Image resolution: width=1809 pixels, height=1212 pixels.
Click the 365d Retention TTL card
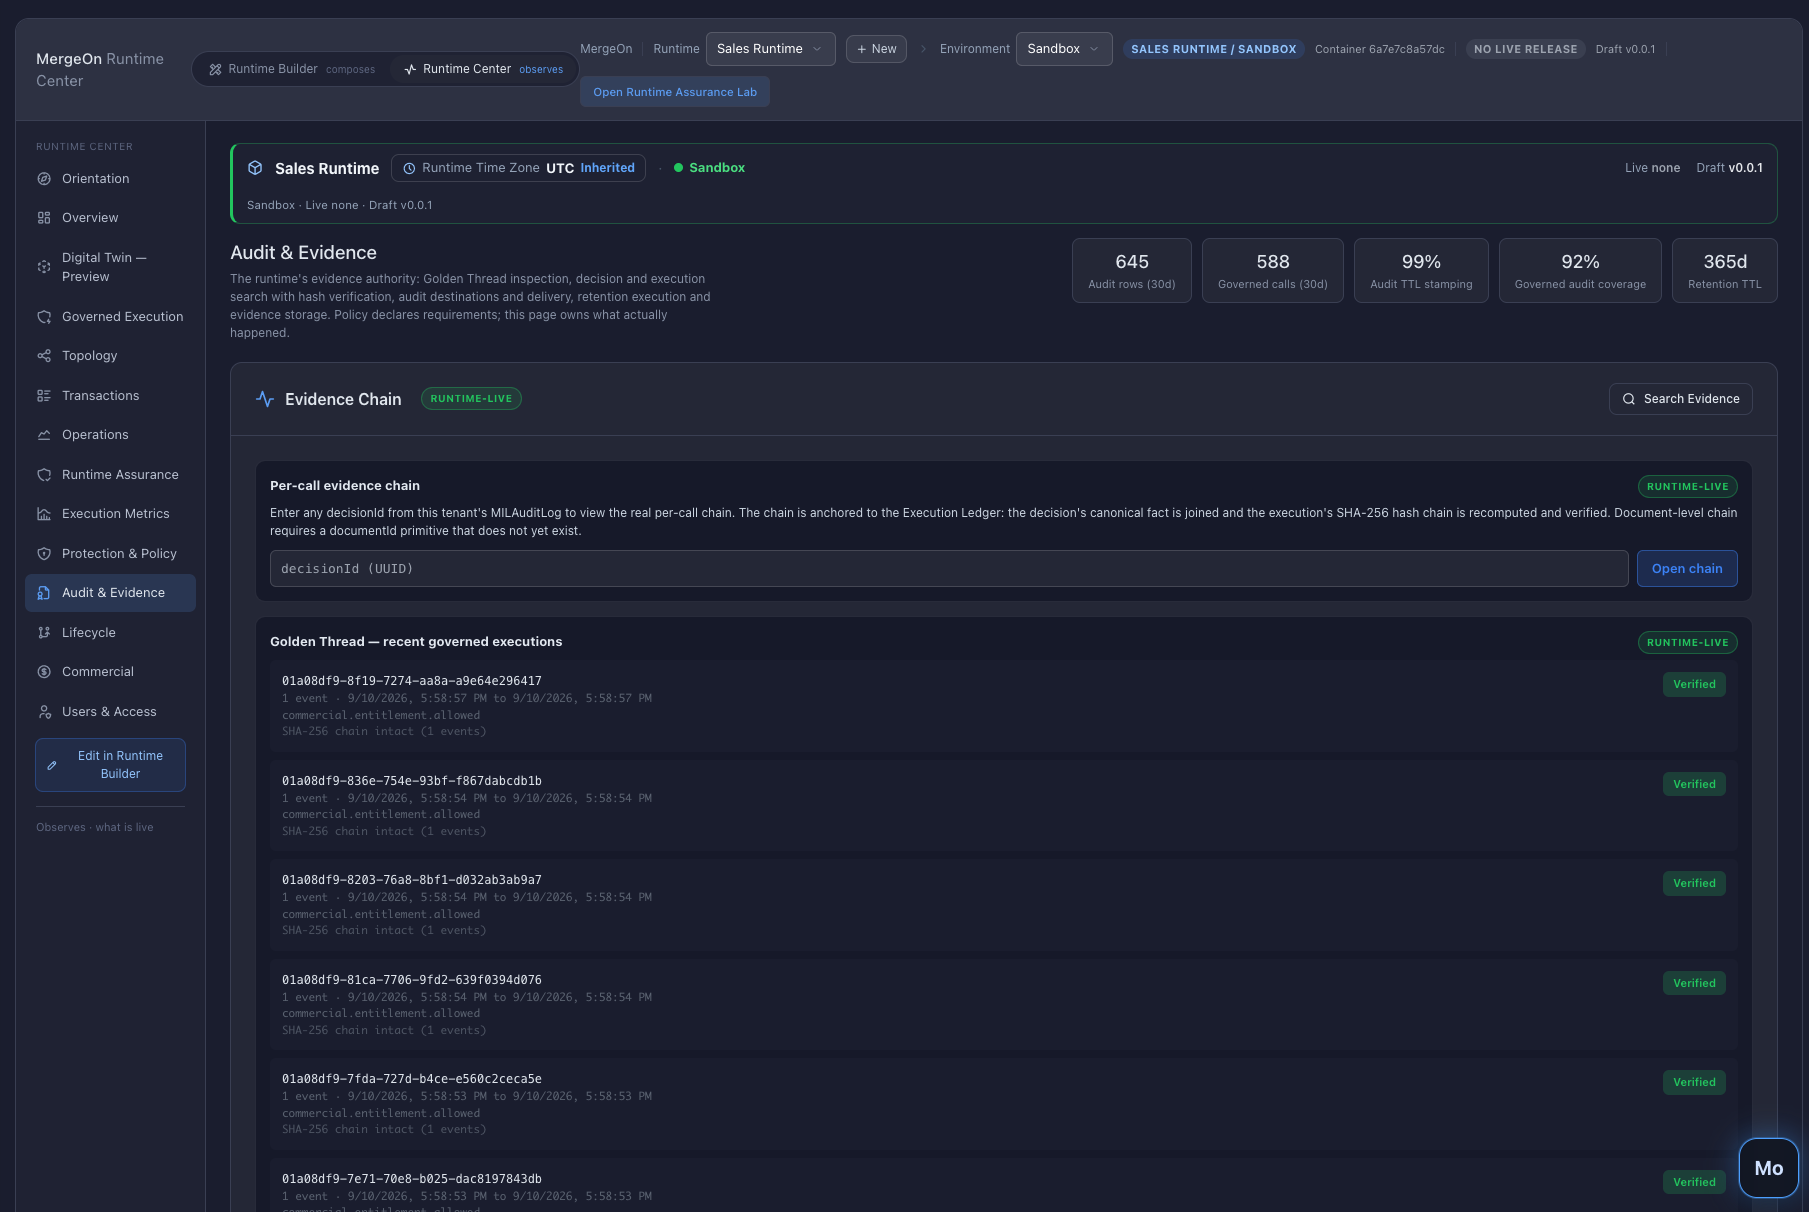click(x=1725, y=270)
